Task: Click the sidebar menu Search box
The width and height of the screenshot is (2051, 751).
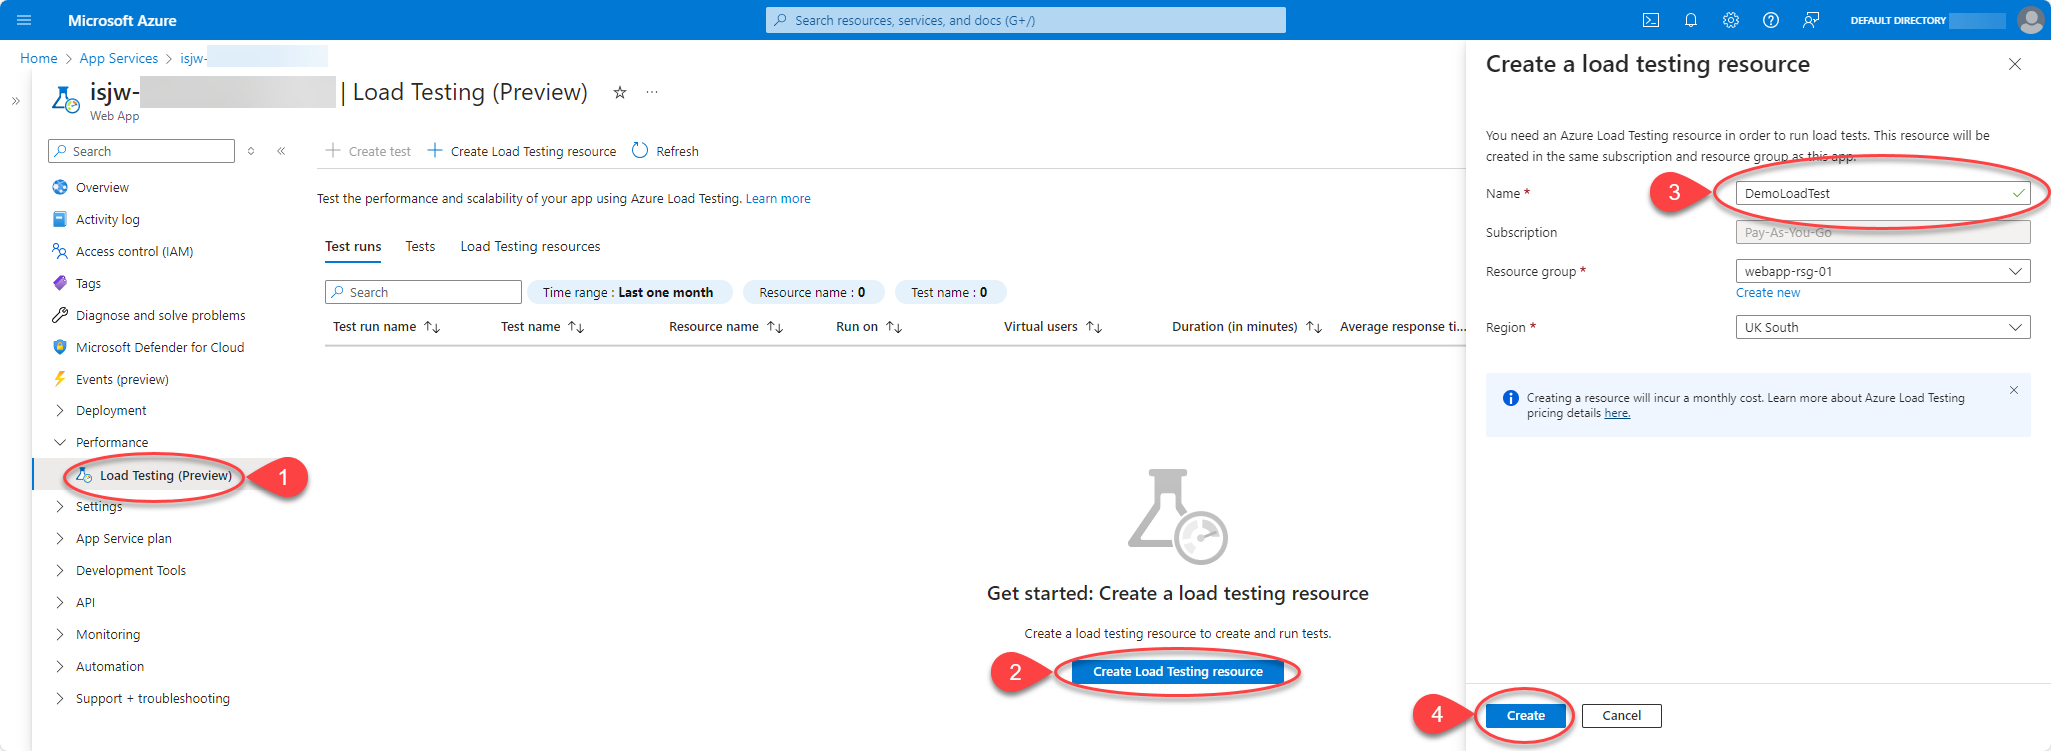Action: point(141,151)
